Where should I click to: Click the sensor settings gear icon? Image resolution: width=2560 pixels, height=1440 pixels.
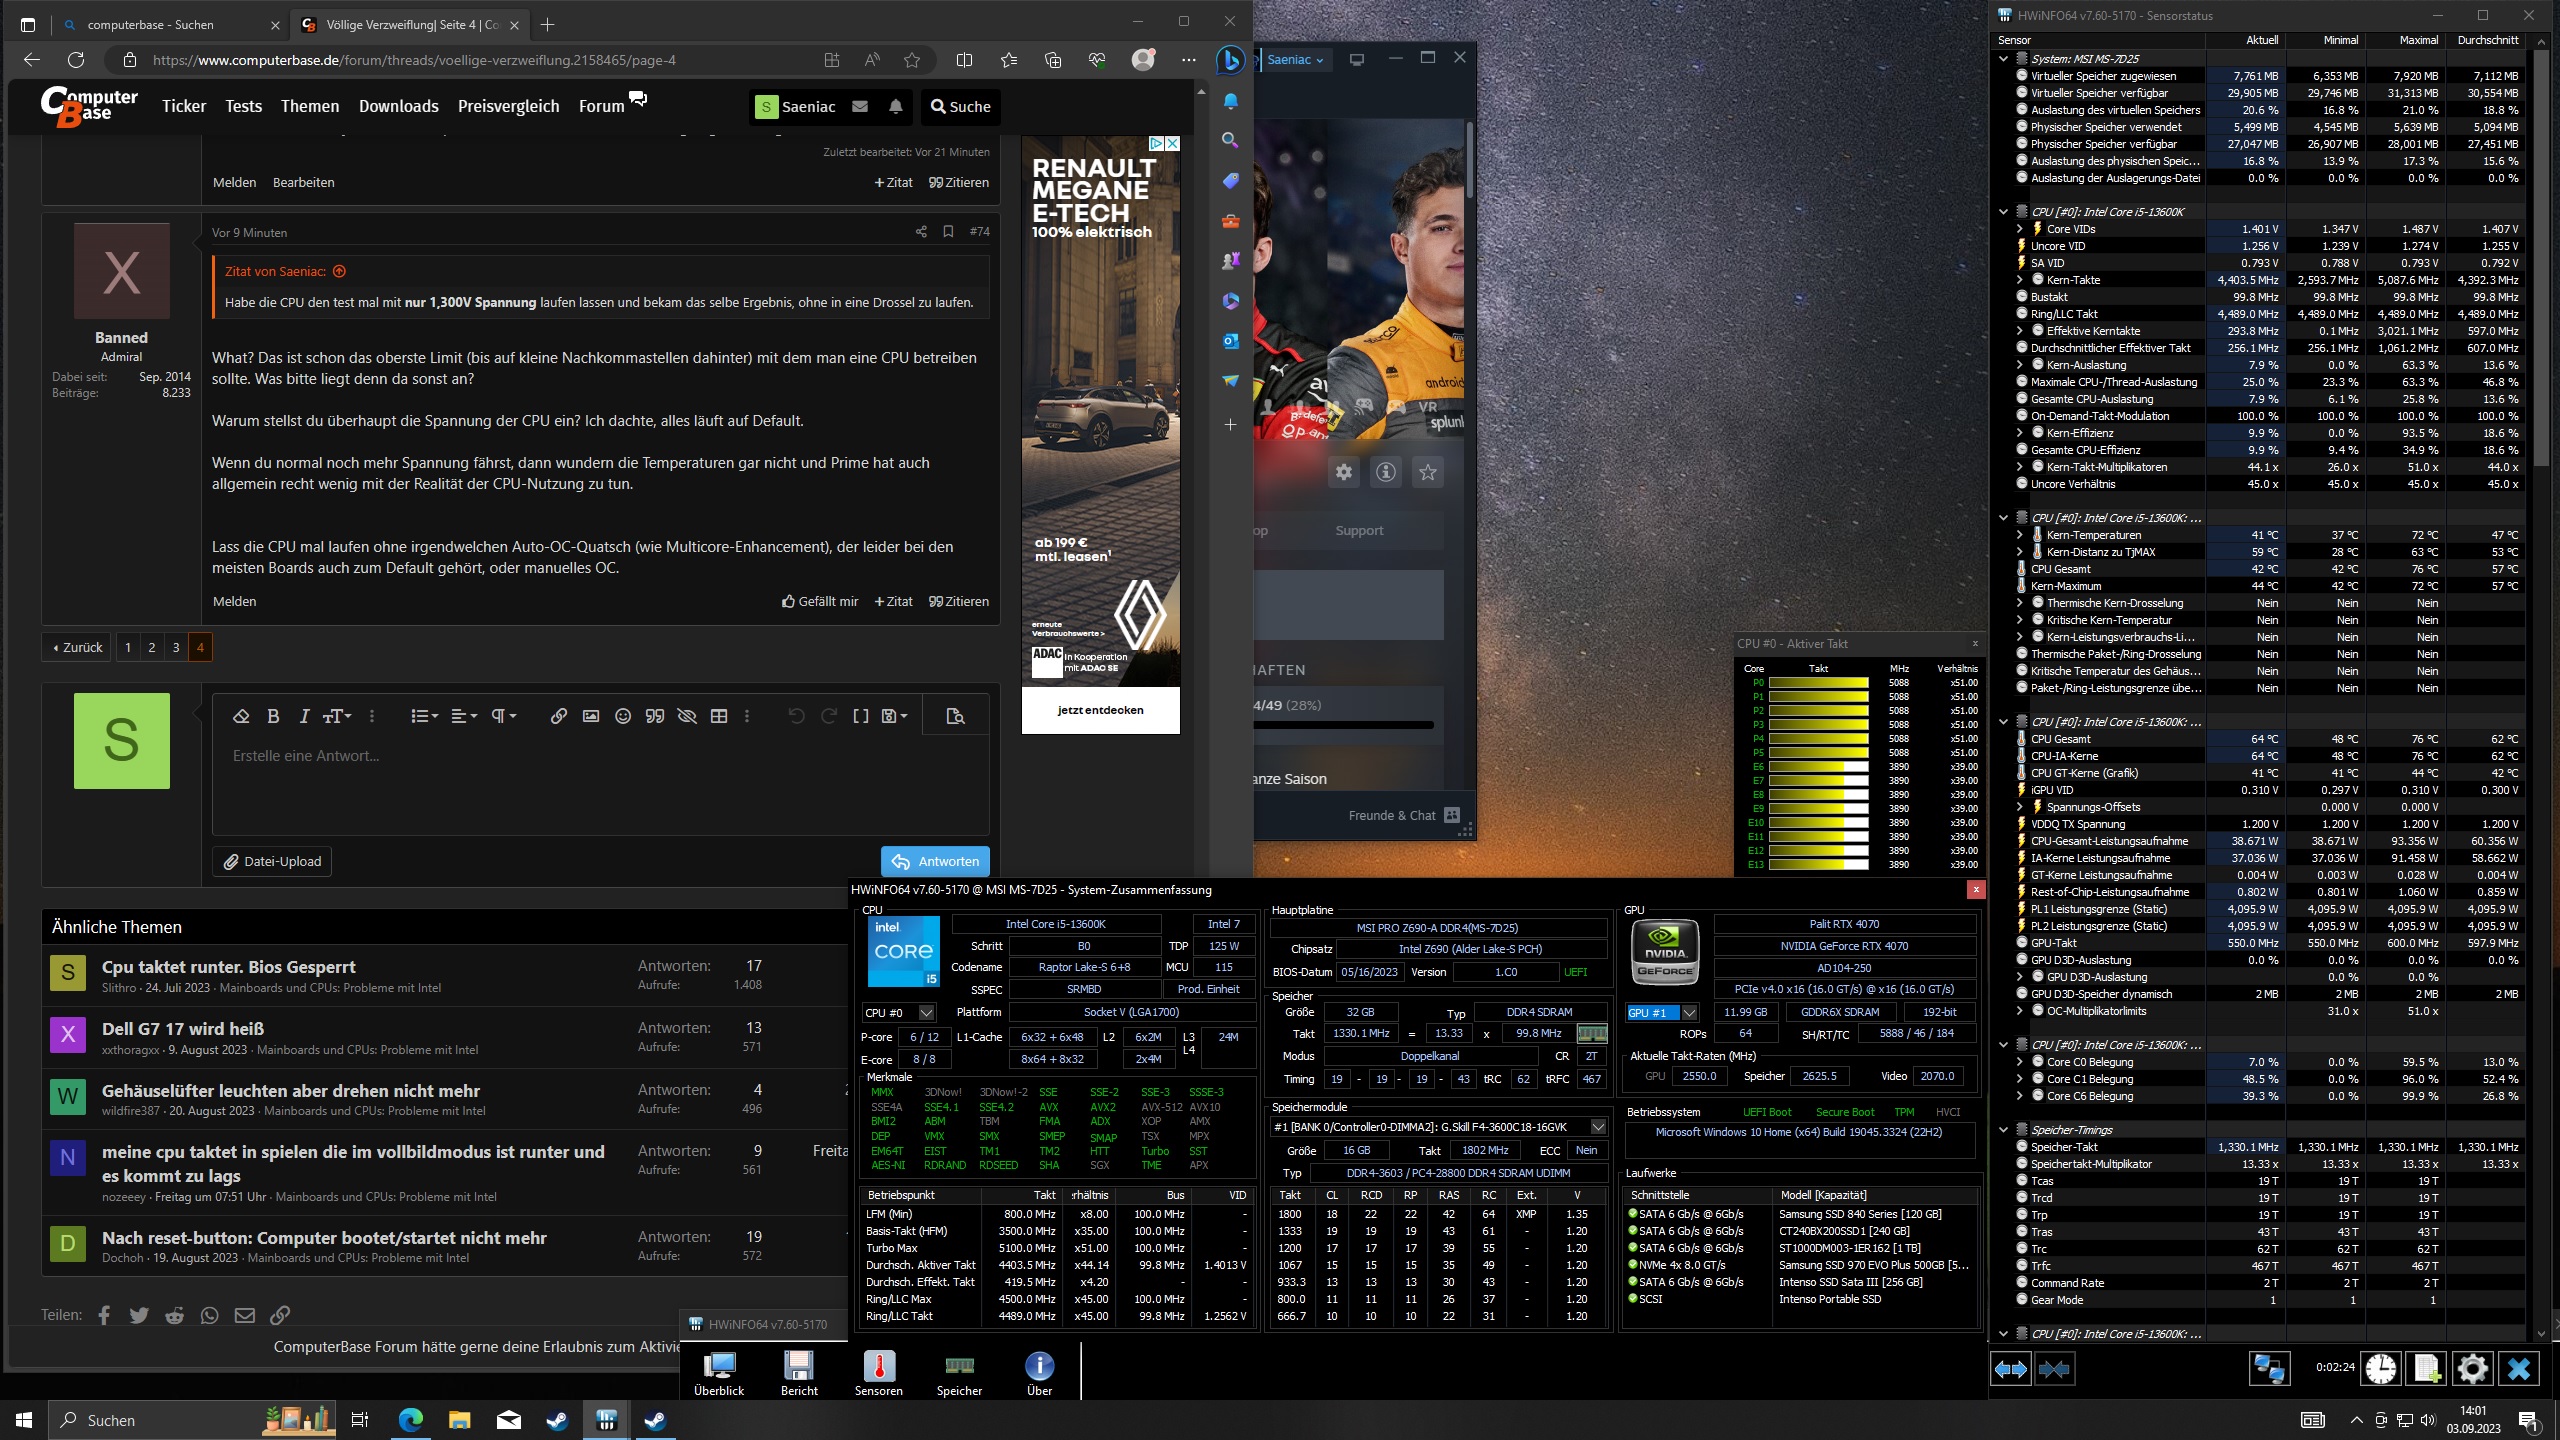(2472, 1368)
